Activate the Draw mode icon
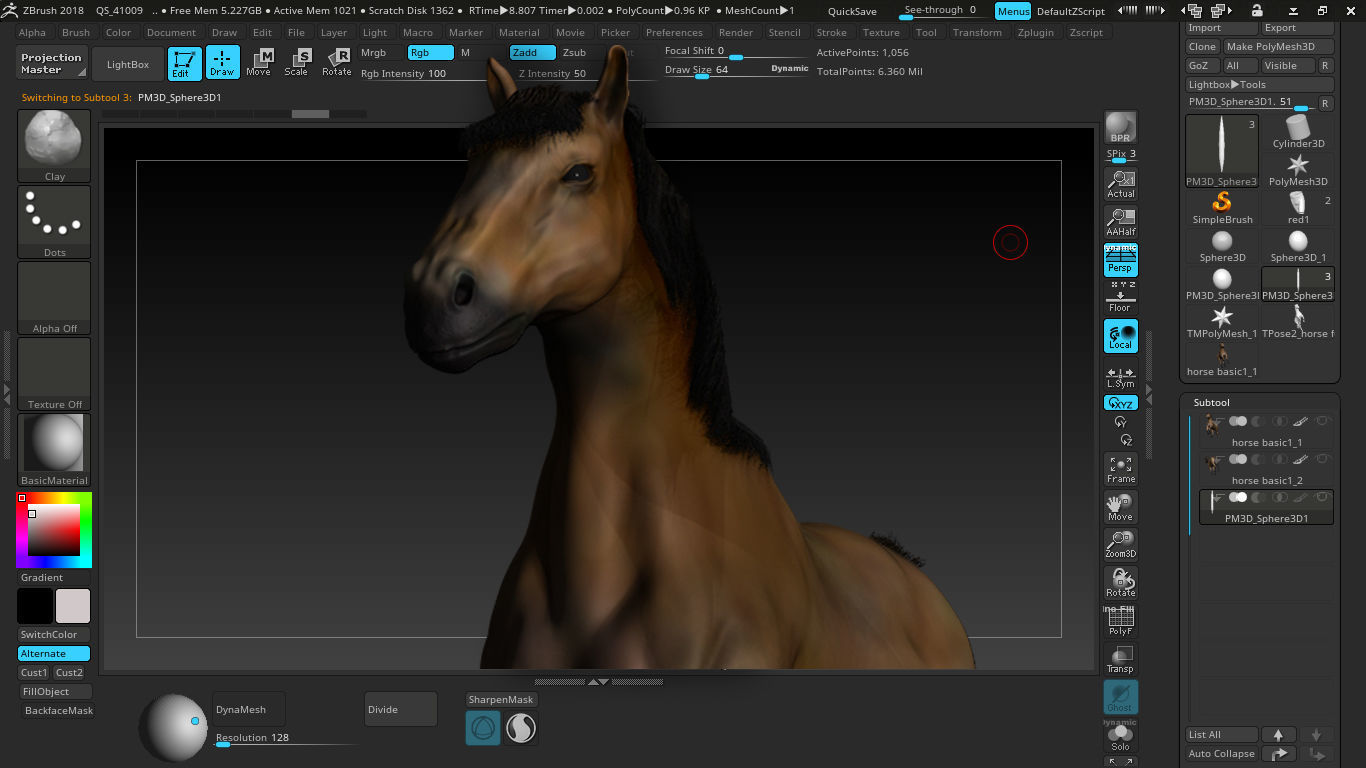1366x768 pixels. pyautogui.click(x=223, y=62)
